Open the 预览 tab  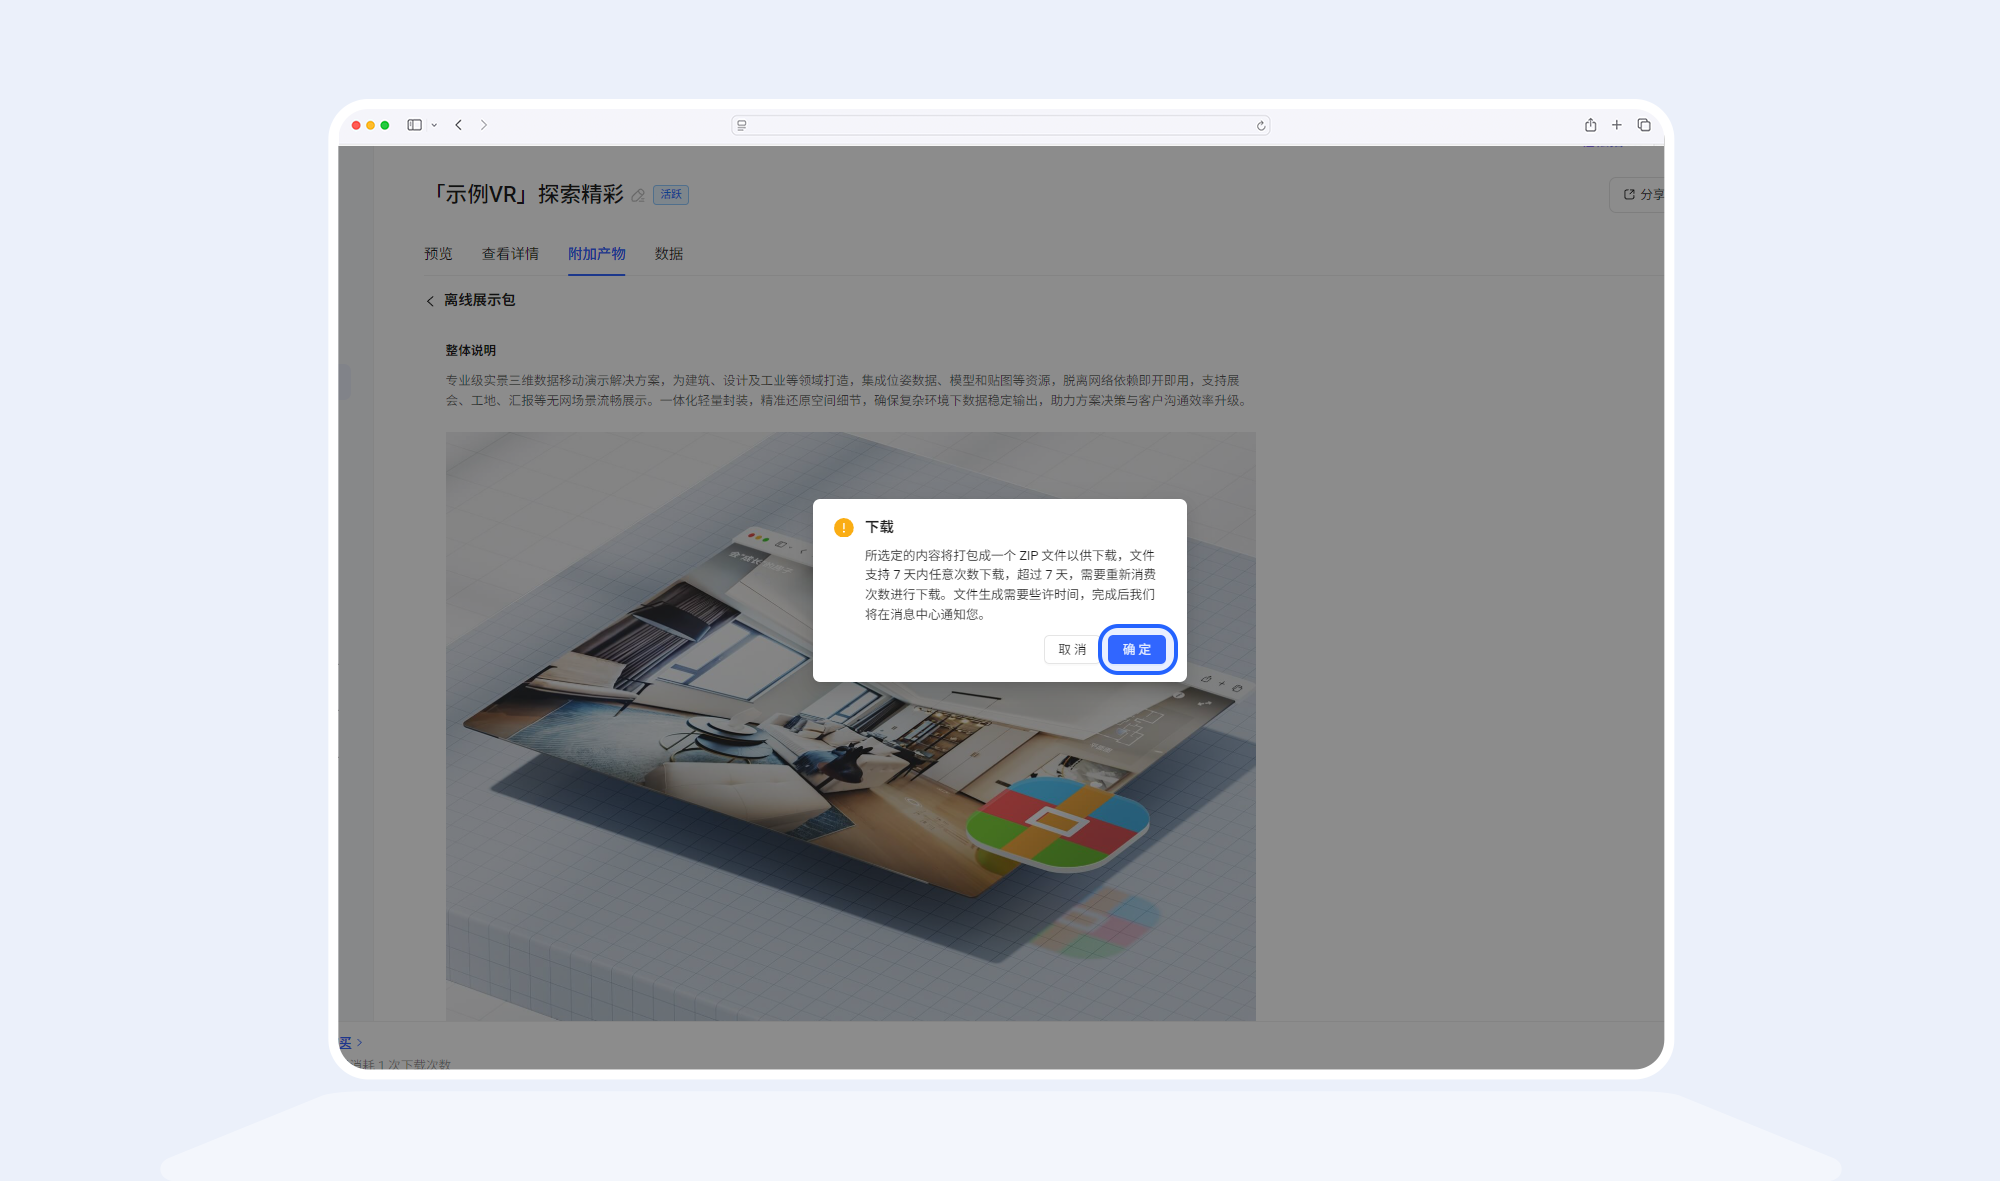pos(438,254)
